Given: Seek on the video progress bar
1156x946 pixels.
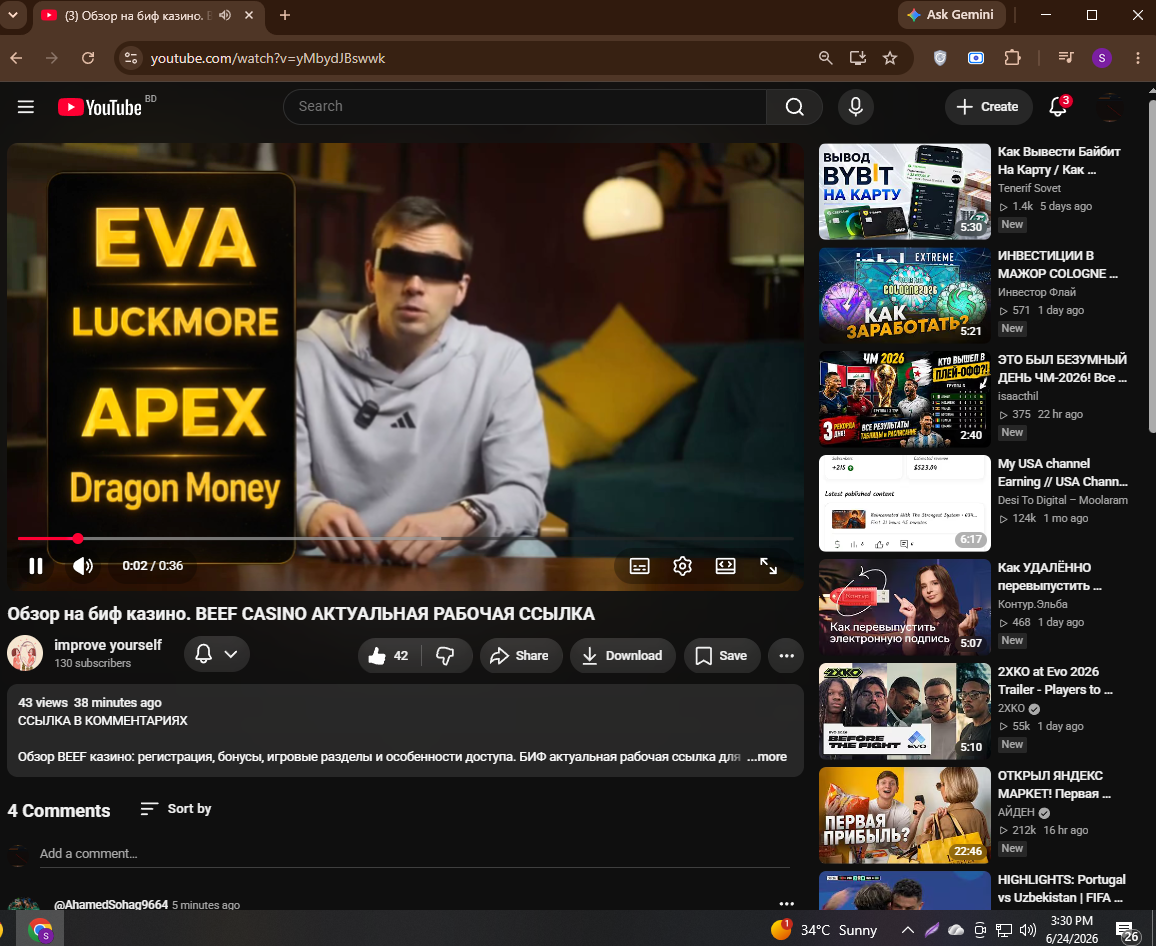Looking at the screenshot, I should click(x=405, y=538).
